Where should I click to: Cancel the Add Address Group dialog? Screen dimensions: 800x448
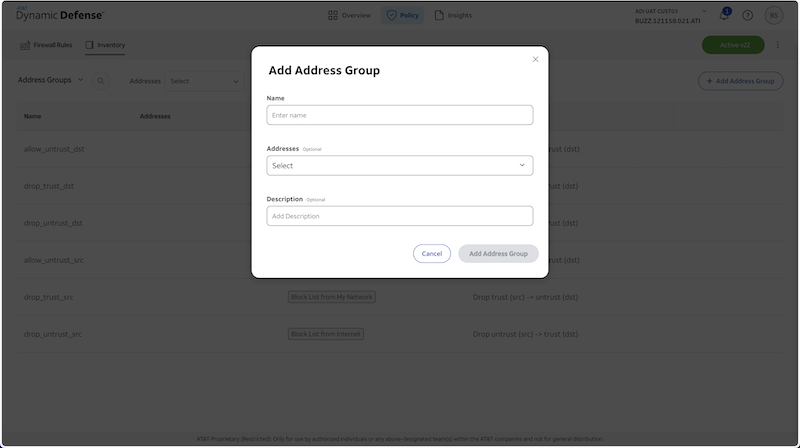click(432, 254)
